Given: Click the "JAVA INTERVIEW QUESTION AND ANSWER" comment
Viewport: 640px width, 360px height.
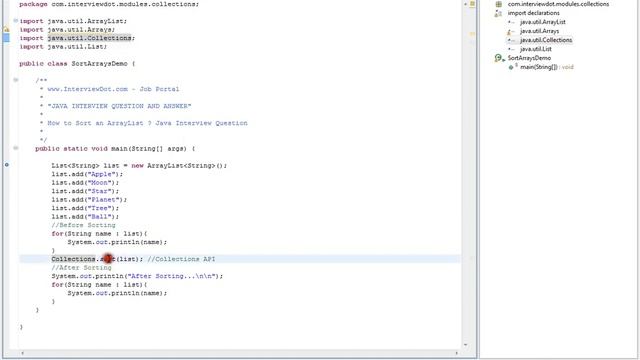Looking at the screenshot, I should pyautogui.click(x=119, y=106).
